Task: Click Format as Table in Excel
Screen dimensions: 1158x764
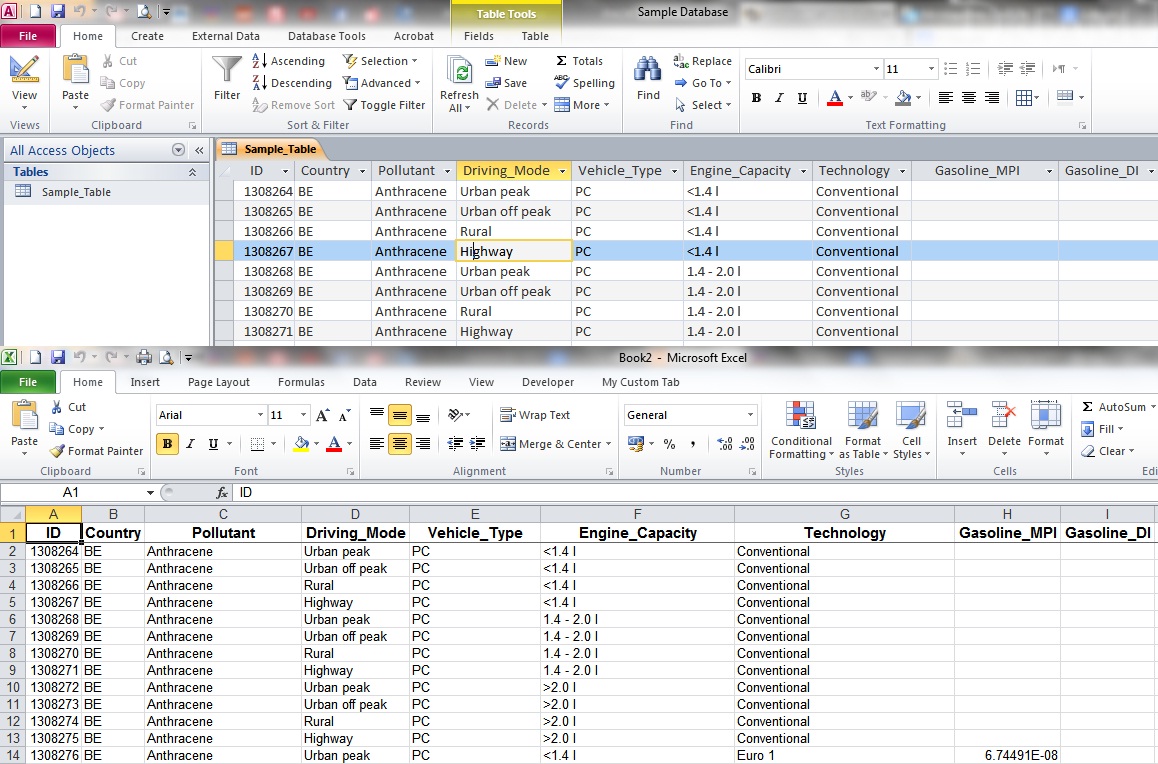Action: click(x=862, y=431)
